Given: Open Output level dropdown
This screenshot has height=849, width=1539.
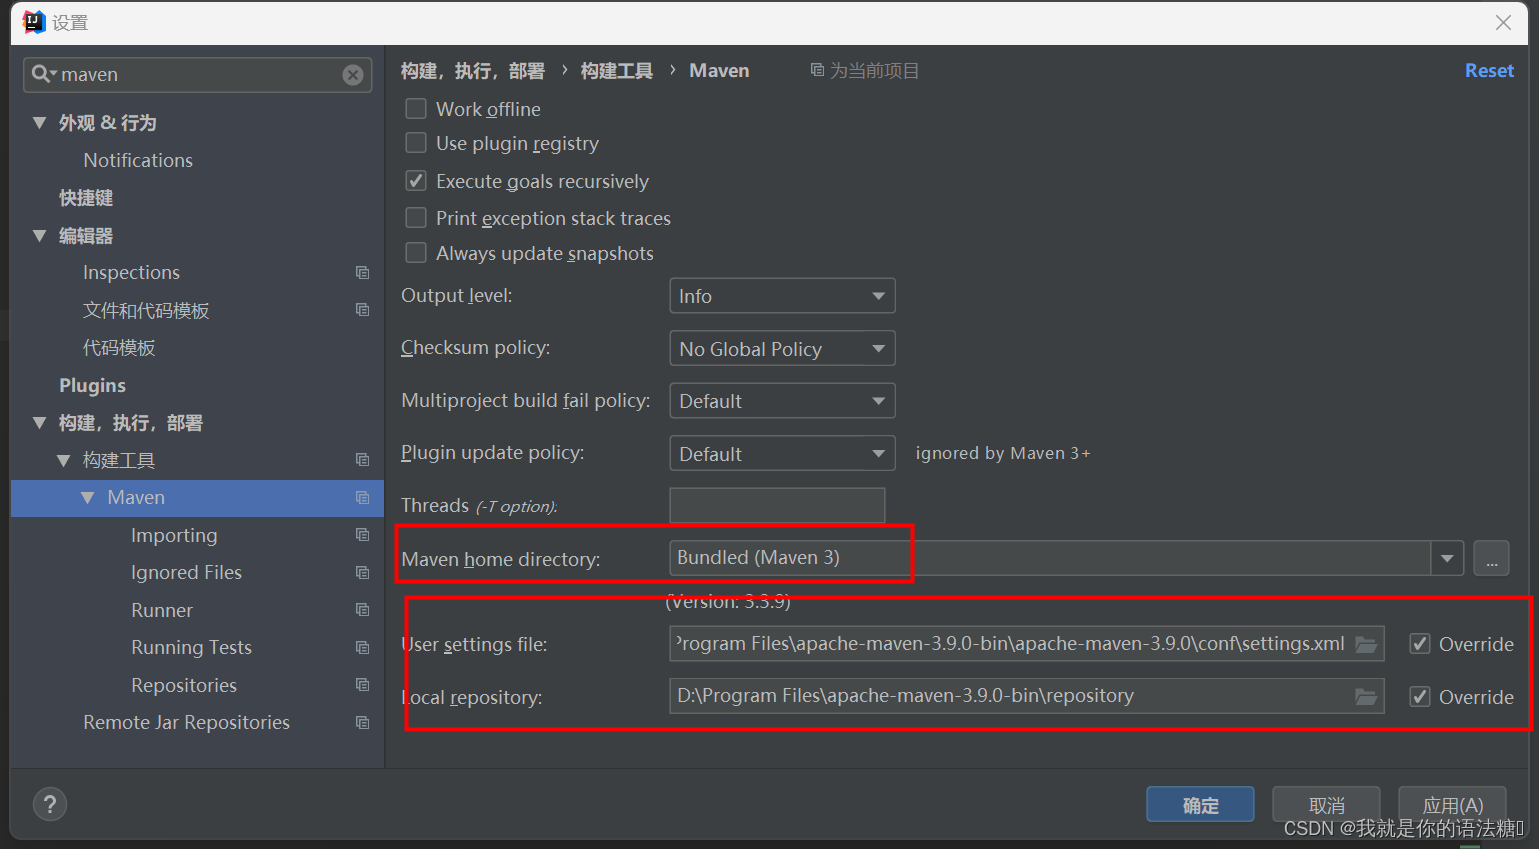Looking at the screenshot, I should (x=782, y=296).
